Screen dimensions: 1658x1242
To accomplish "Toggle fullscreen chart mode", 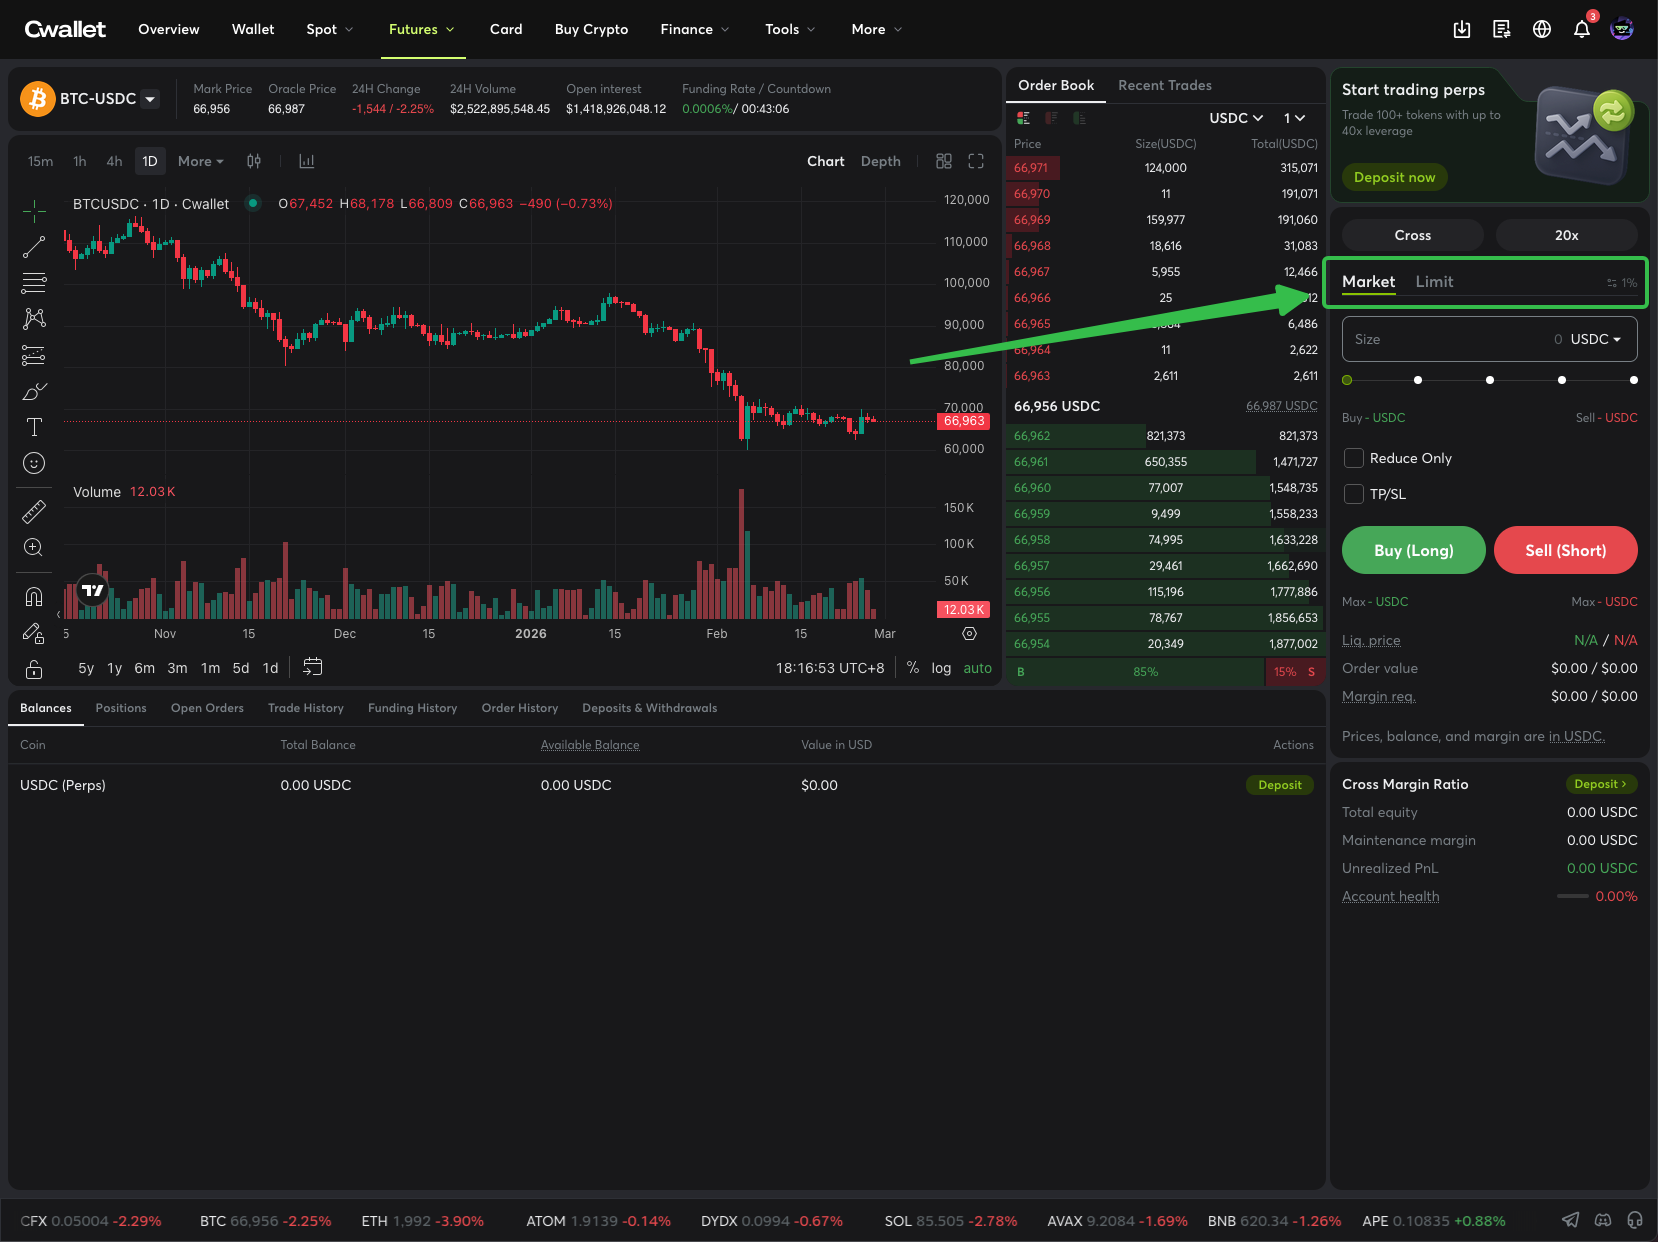I will tap(976, 161).
